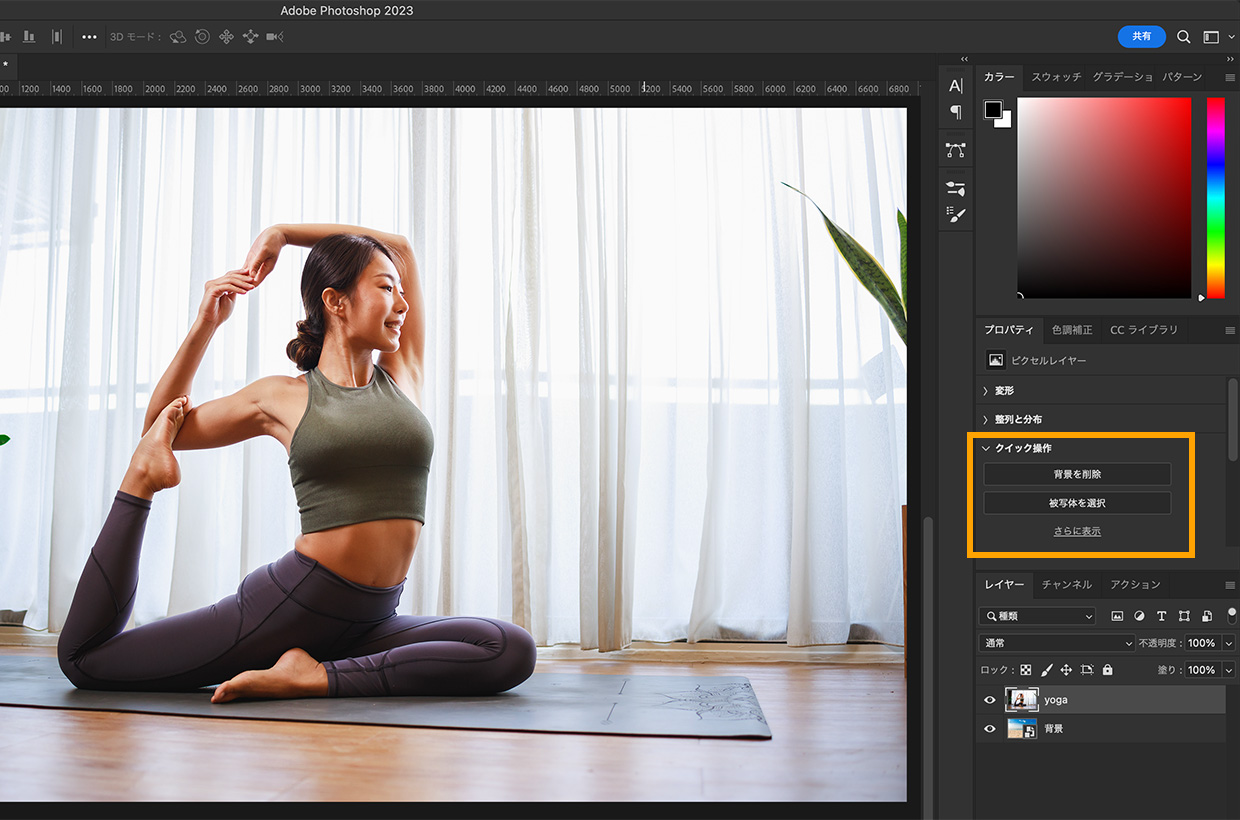Switch to the スウォッチ tab
Screen dimensions: 1240x820
tap(1056, 77)
